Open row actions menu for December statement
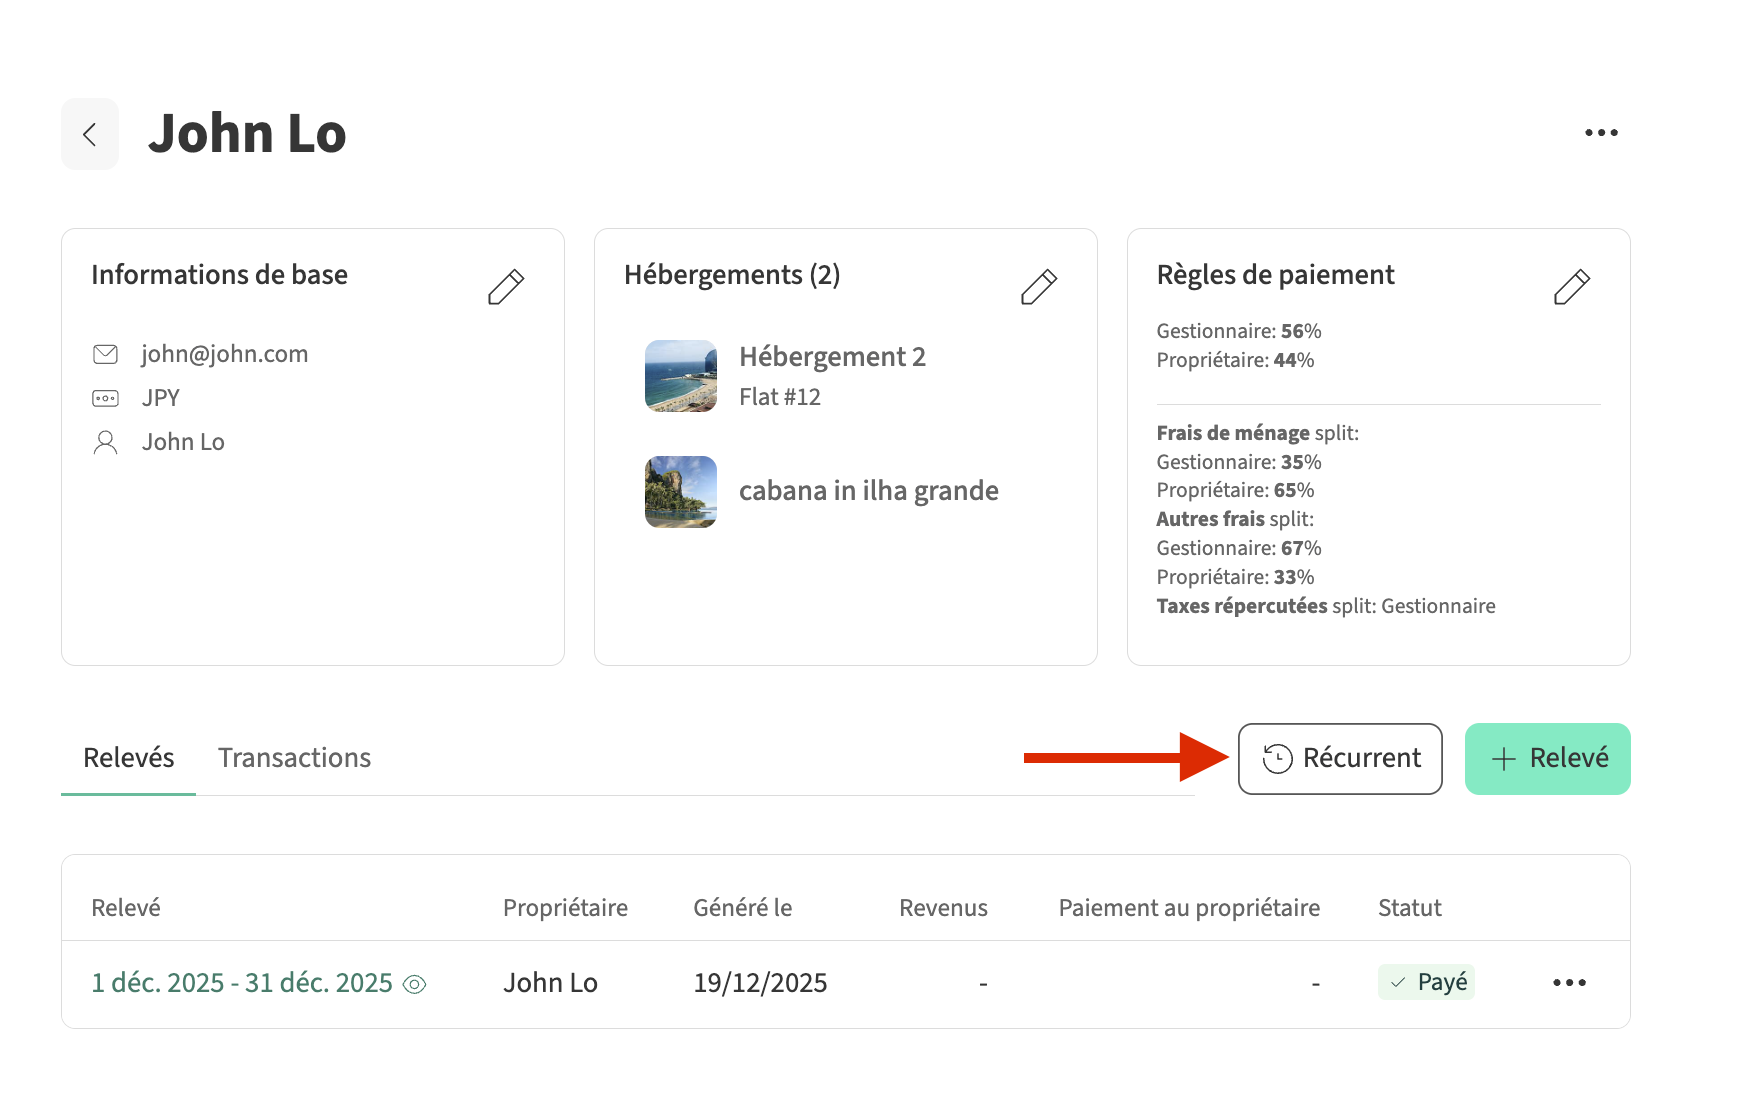 click(x=1569, y=983)
